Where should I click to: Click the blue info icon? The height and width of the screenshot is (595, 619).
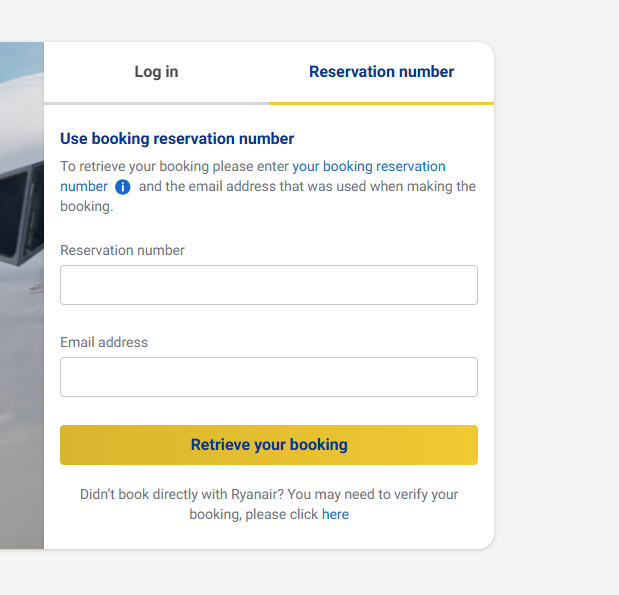point(123,187)
